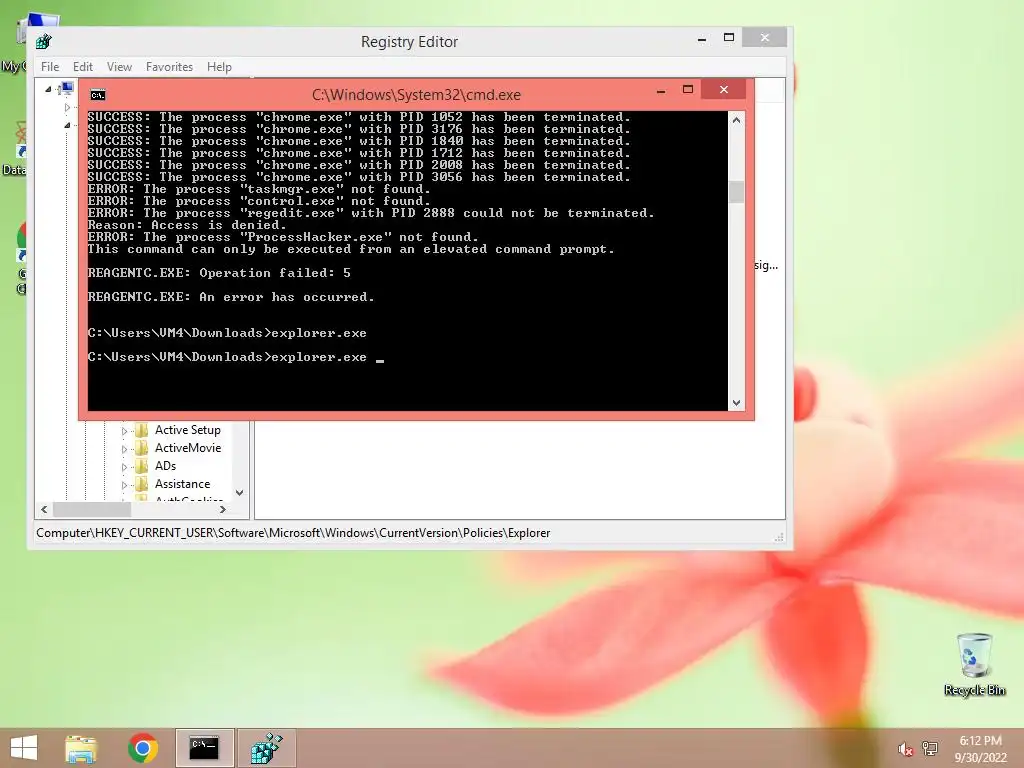The image size is (1024, 768).
Task: Click the cmd window scrollbar thumb
Action: [x=737, y=192]
